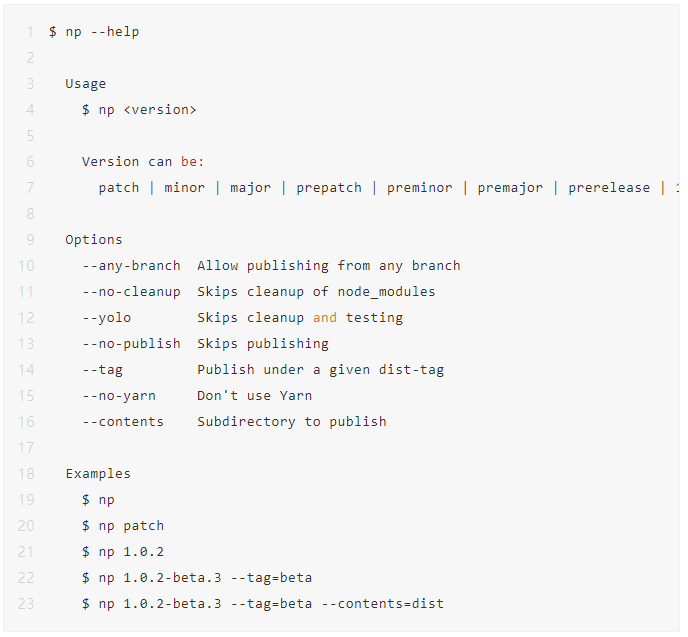Click '--contents=dist' on the last line
Screen dimensions: 688x637
(x=383, y=604)
